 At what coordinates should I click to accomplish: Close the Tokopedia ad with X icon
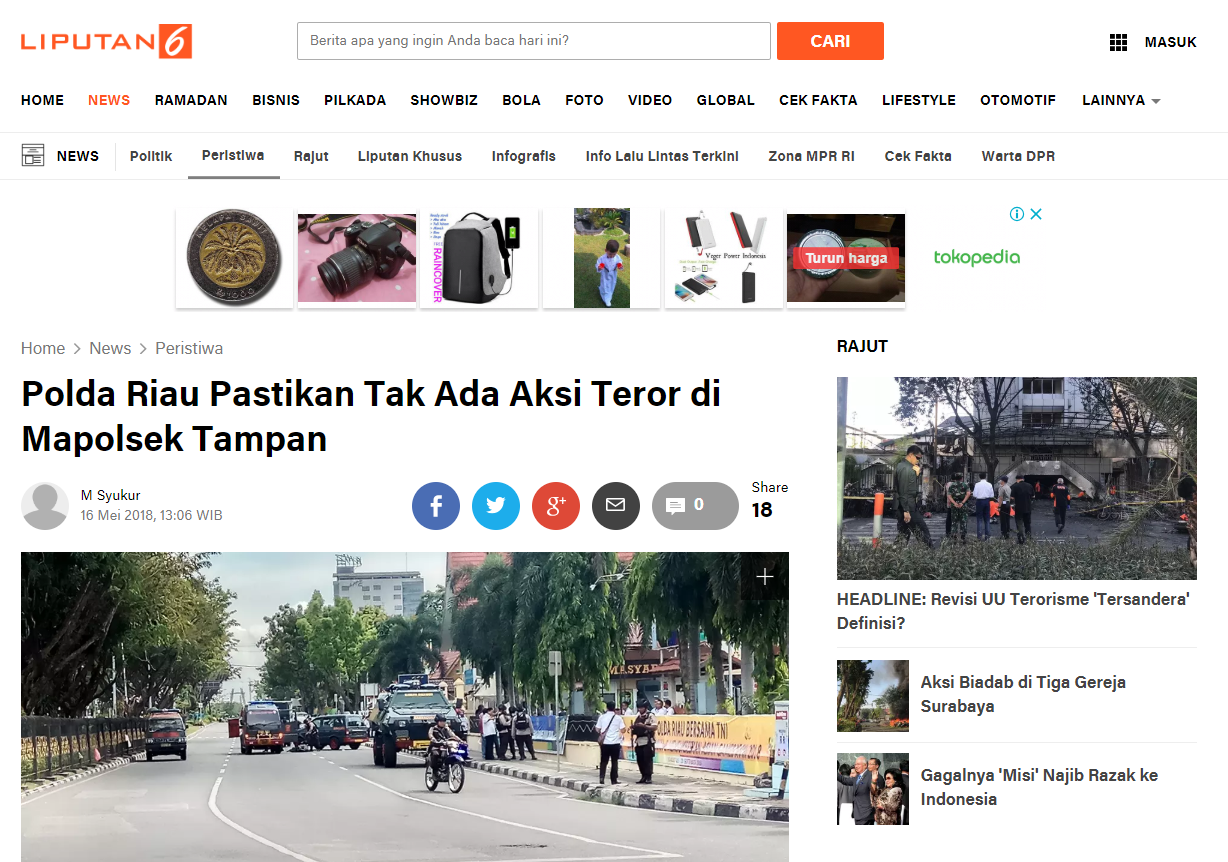1036,214
